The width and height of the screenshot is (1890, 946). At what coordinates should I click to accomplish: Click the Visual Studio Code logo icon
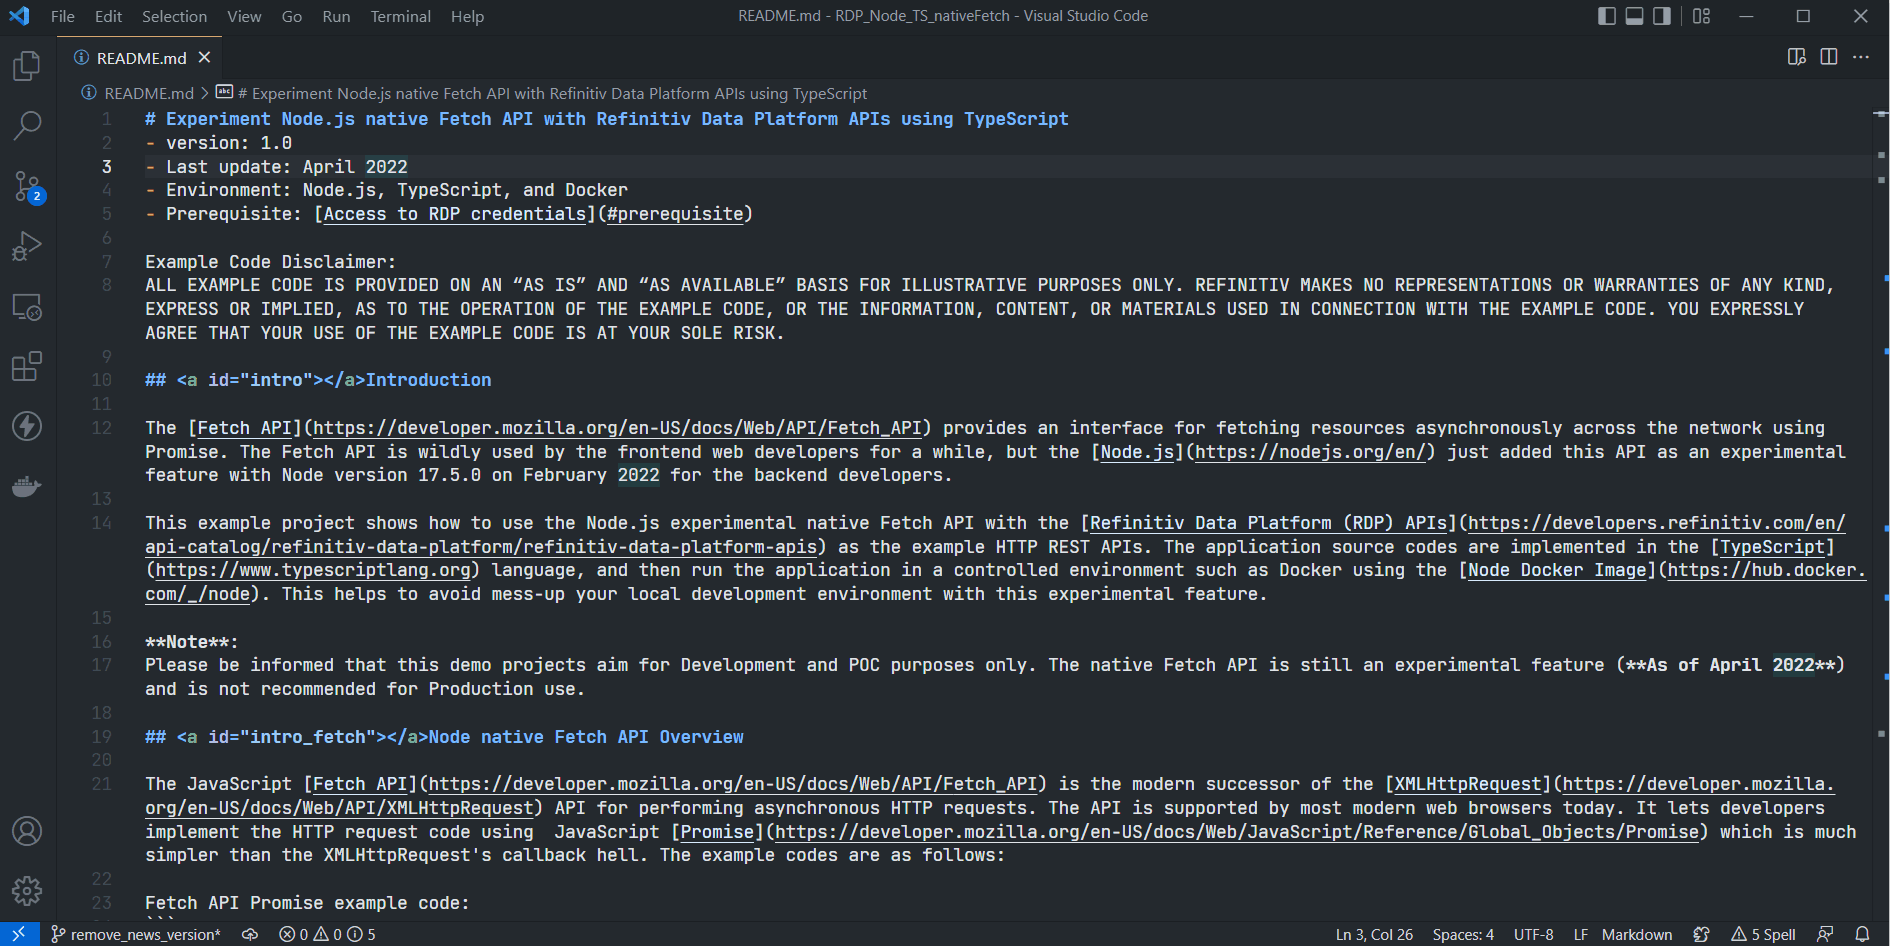click(19, 16)
